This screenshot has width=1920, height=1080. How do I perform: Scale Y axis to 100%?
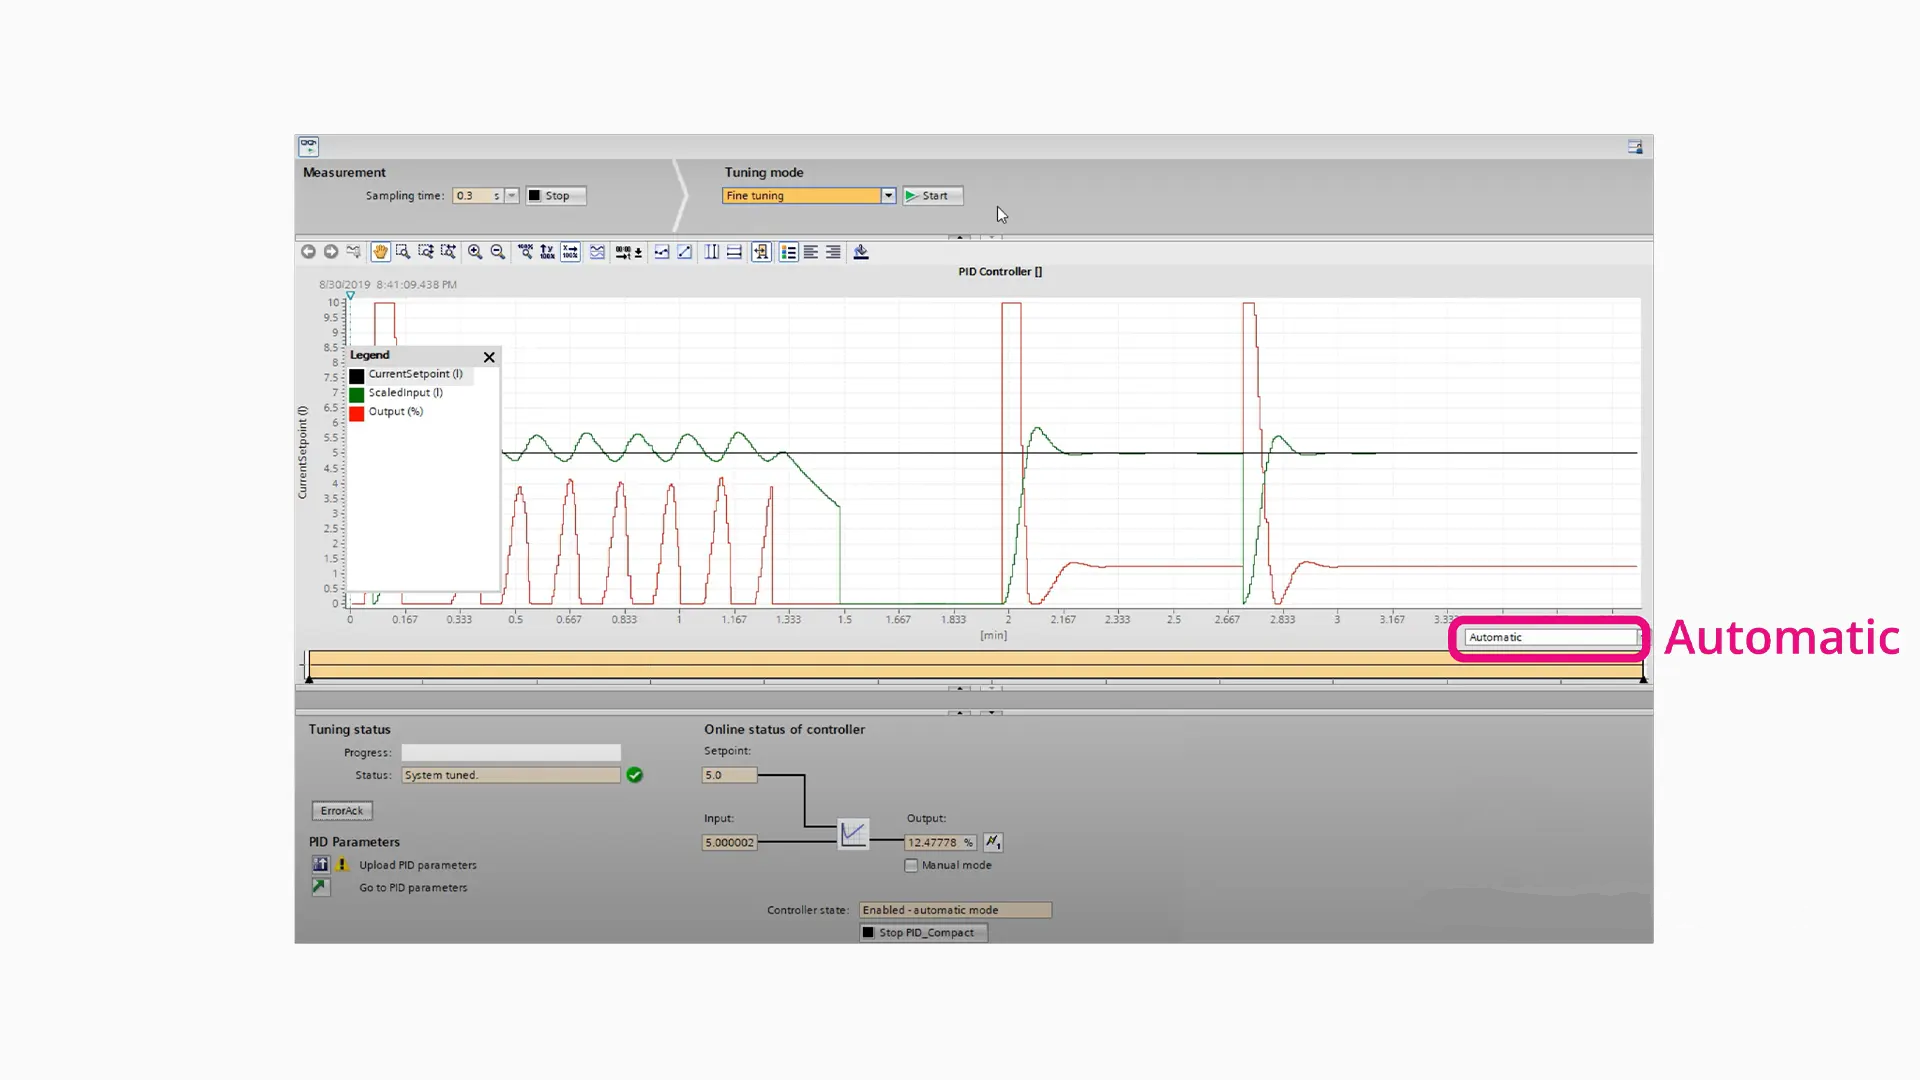(x=547, y=252)
